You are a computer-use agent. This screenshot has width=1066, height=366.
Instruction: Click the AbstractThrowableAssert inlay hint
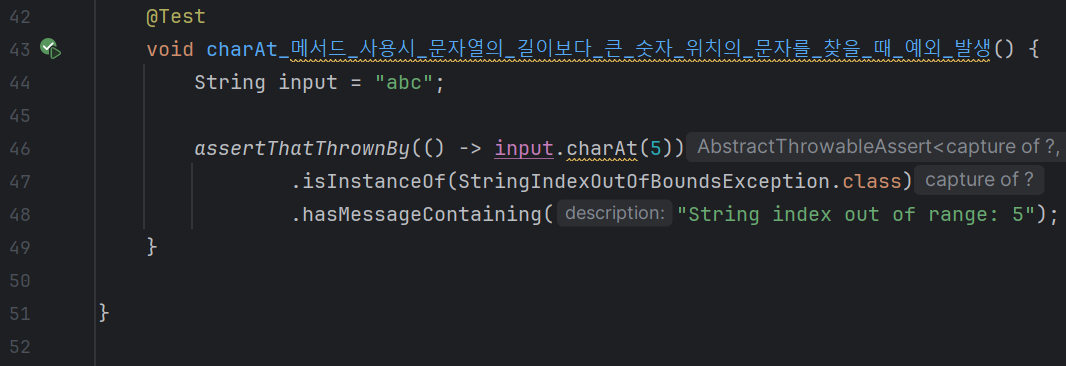(876, 148)
